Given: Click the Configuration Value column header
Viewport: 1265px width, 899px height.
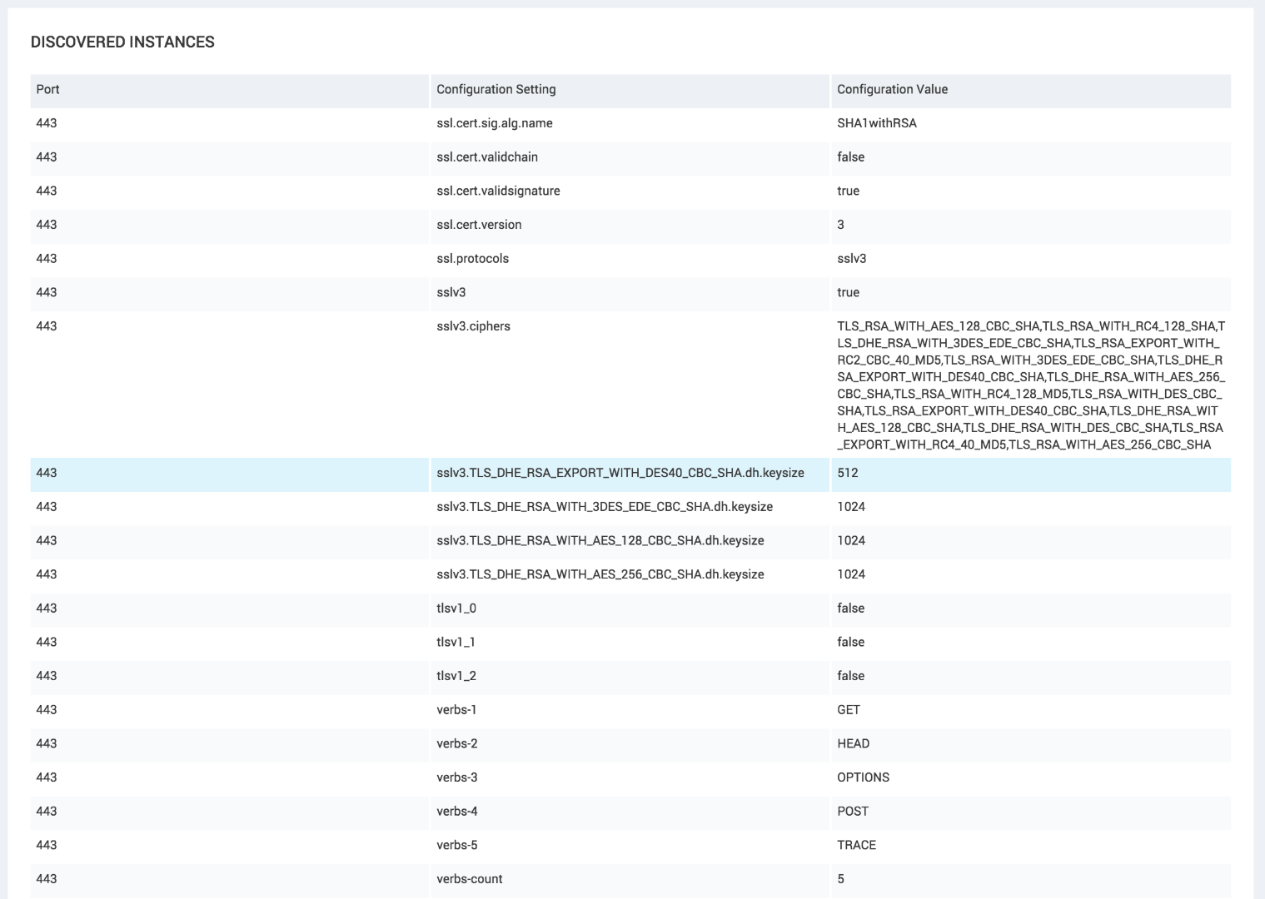Looking at the screenshot, I should point(892,90).
